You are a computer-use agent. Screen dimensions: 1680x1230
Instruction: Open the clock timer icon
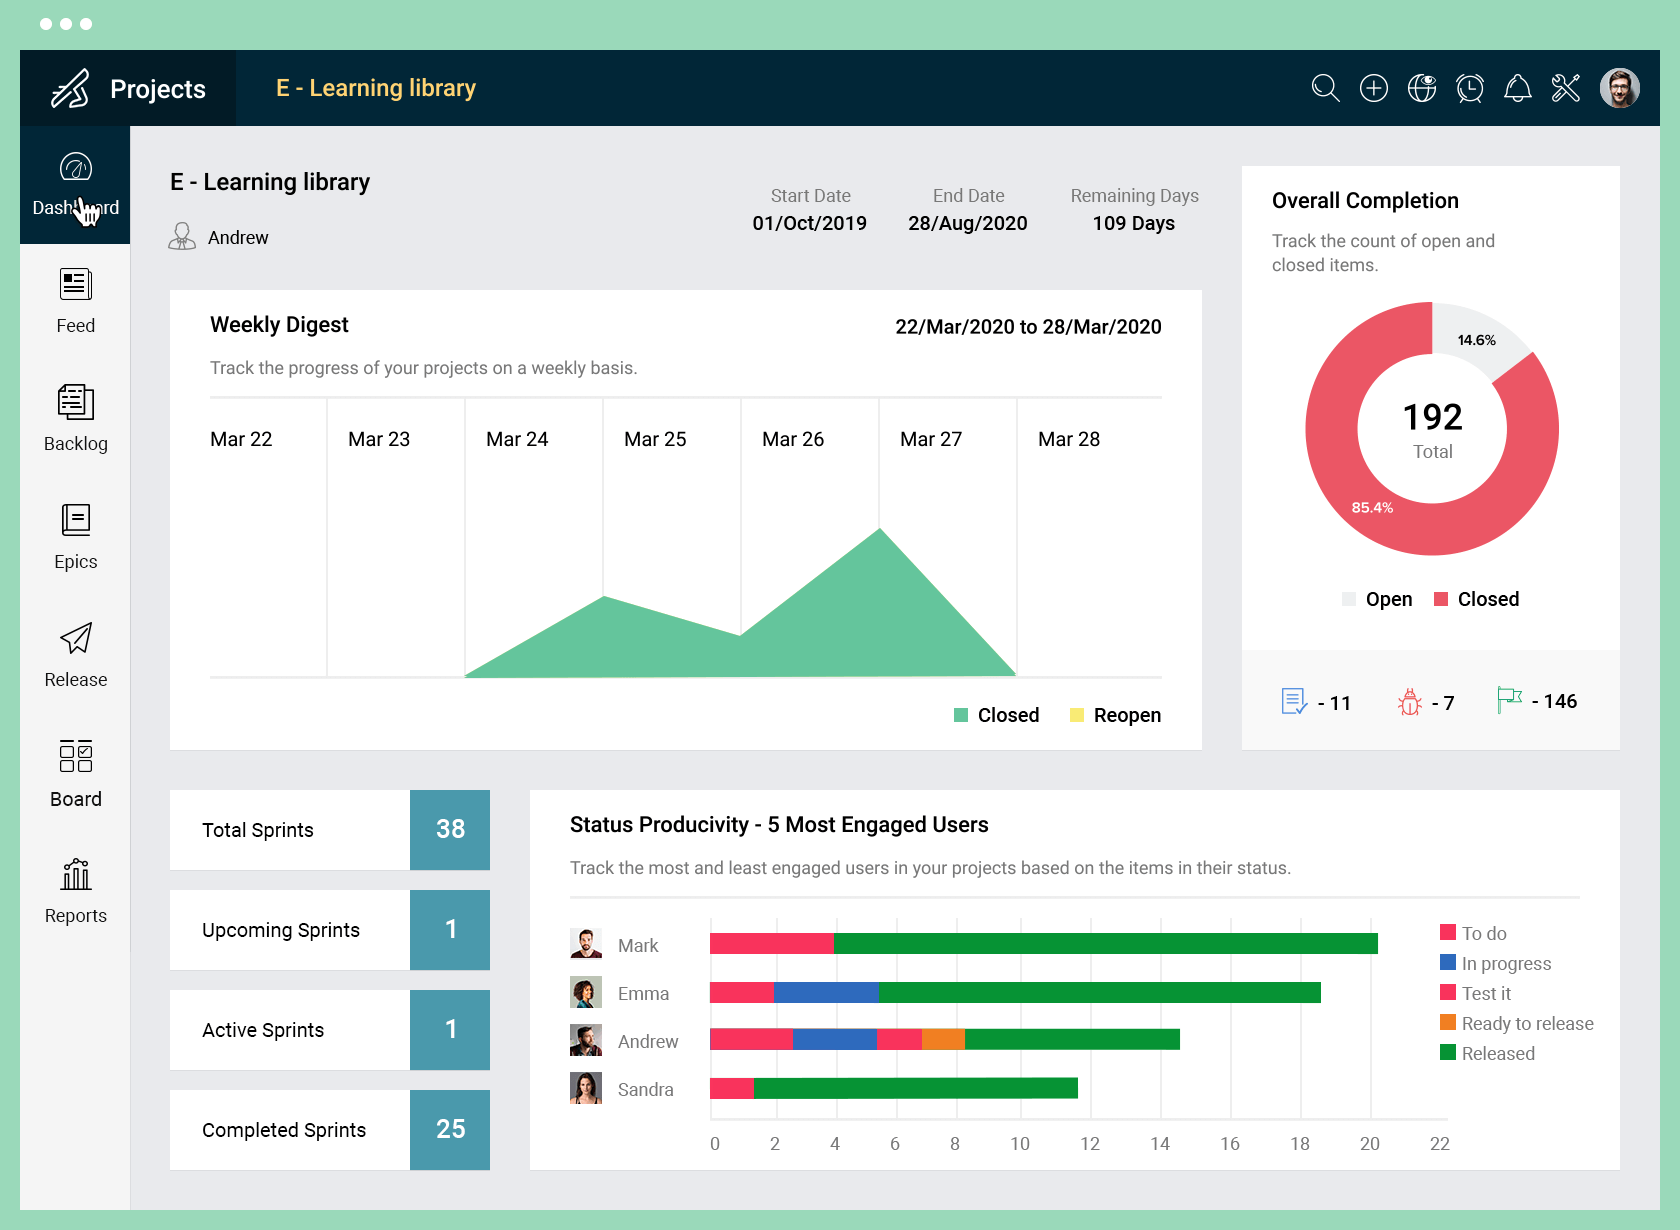click(x=1470, y=88)
